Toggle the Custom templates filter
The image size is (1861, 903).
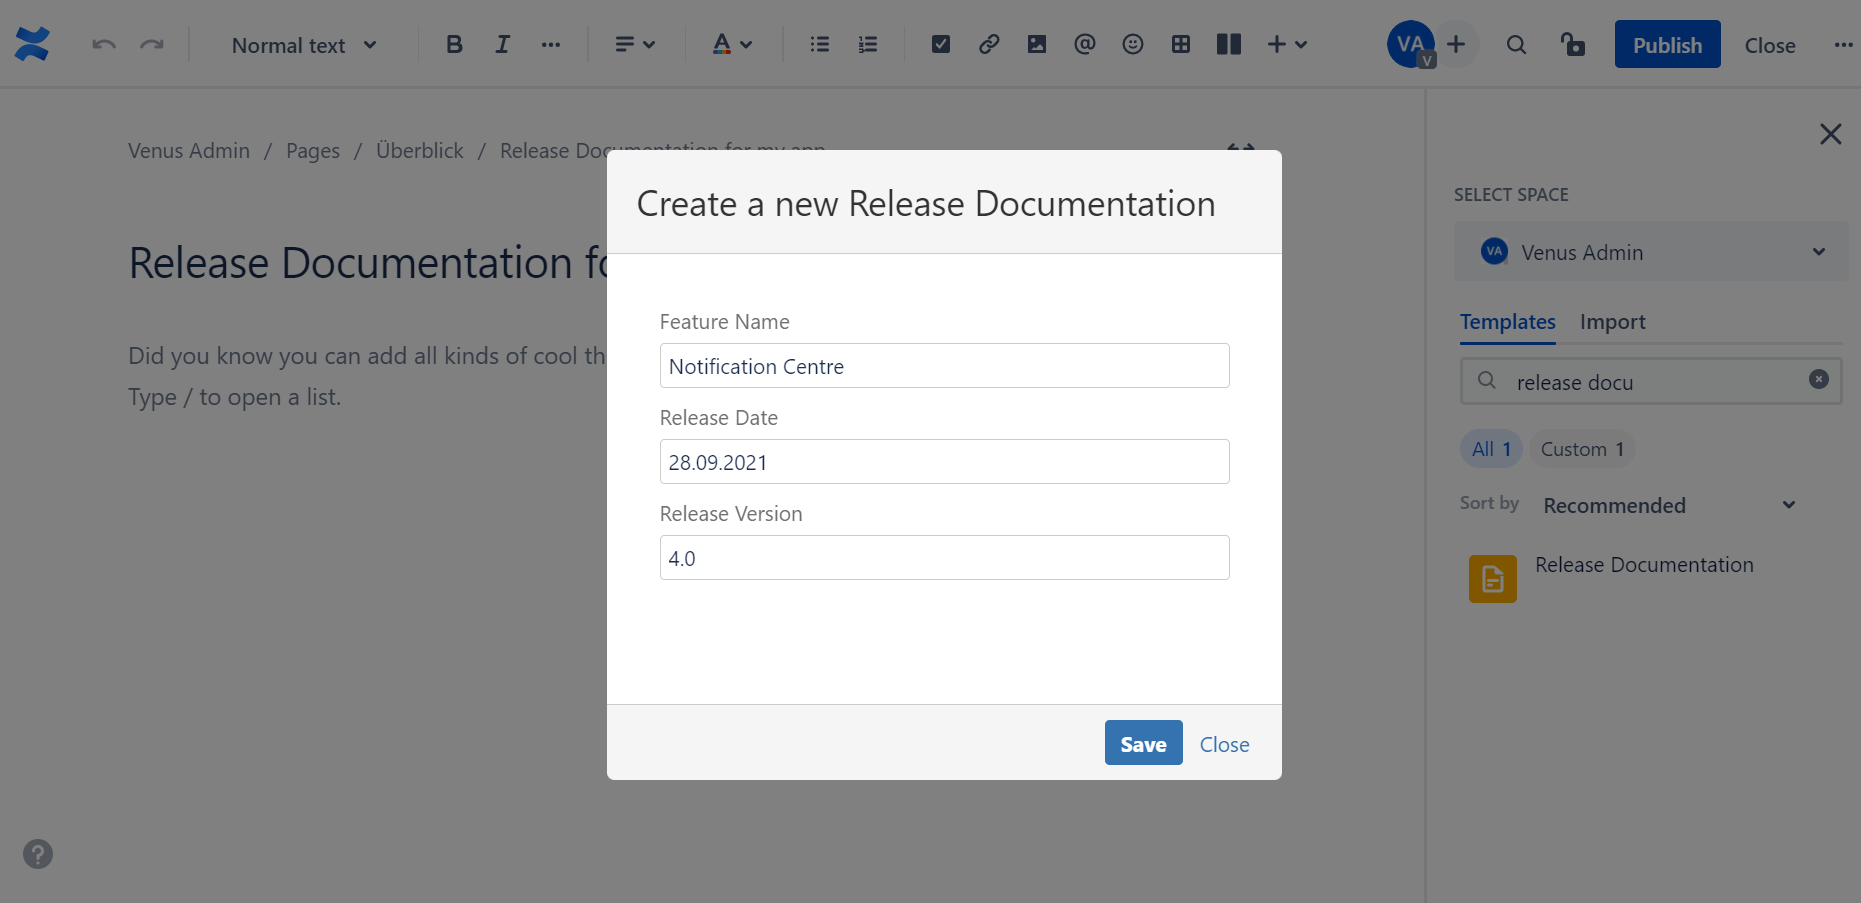(x=1581, y=448)
